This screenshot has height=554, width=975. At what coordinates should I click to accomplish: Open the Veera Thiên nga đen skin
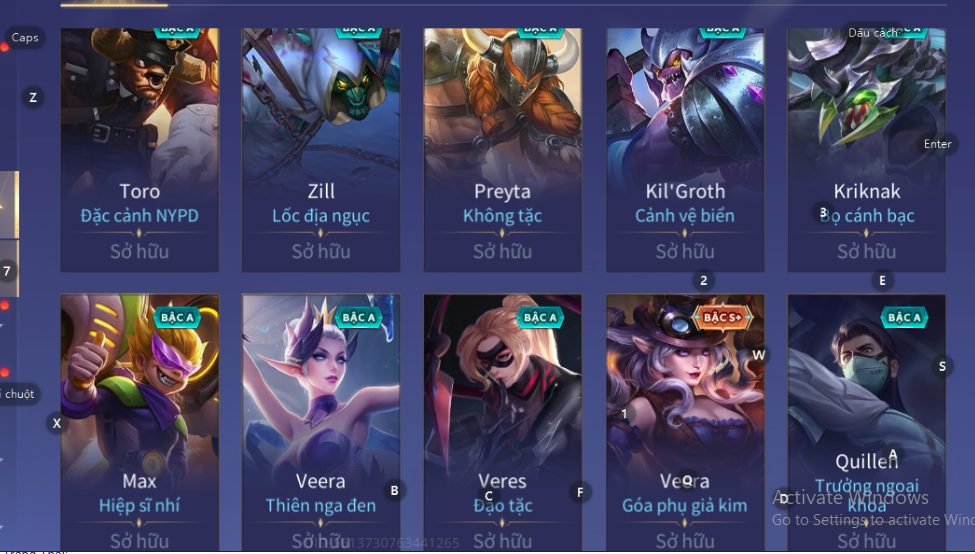pyautogui.click(x=321, y=423)
